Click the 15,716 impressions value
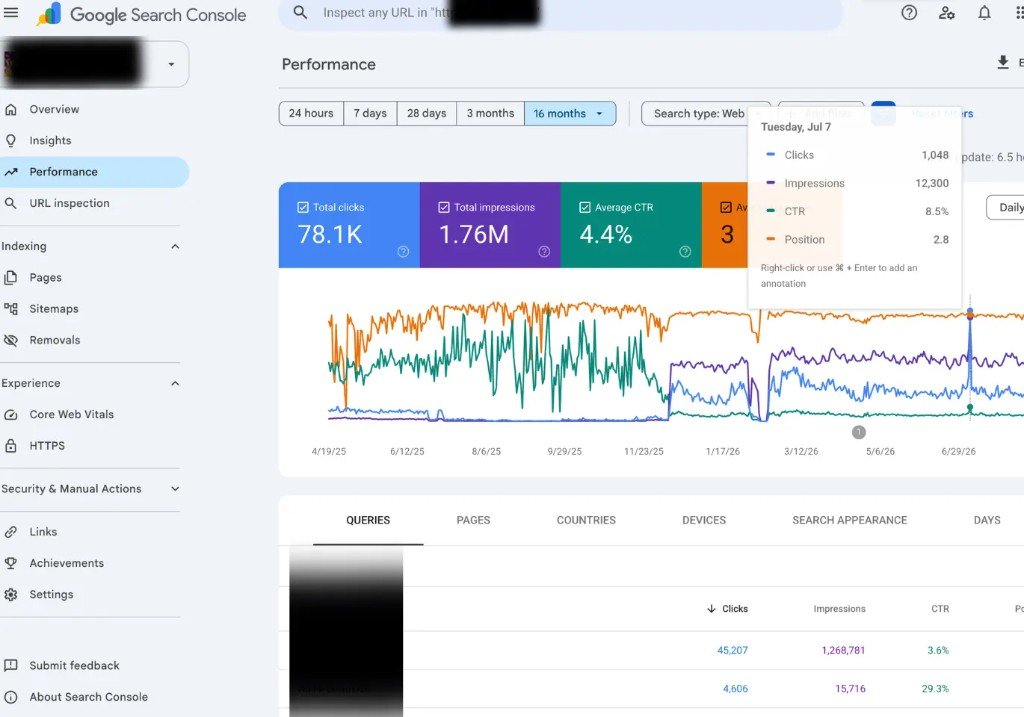This screenshot has width=1024, height=717. coord(850,689)
